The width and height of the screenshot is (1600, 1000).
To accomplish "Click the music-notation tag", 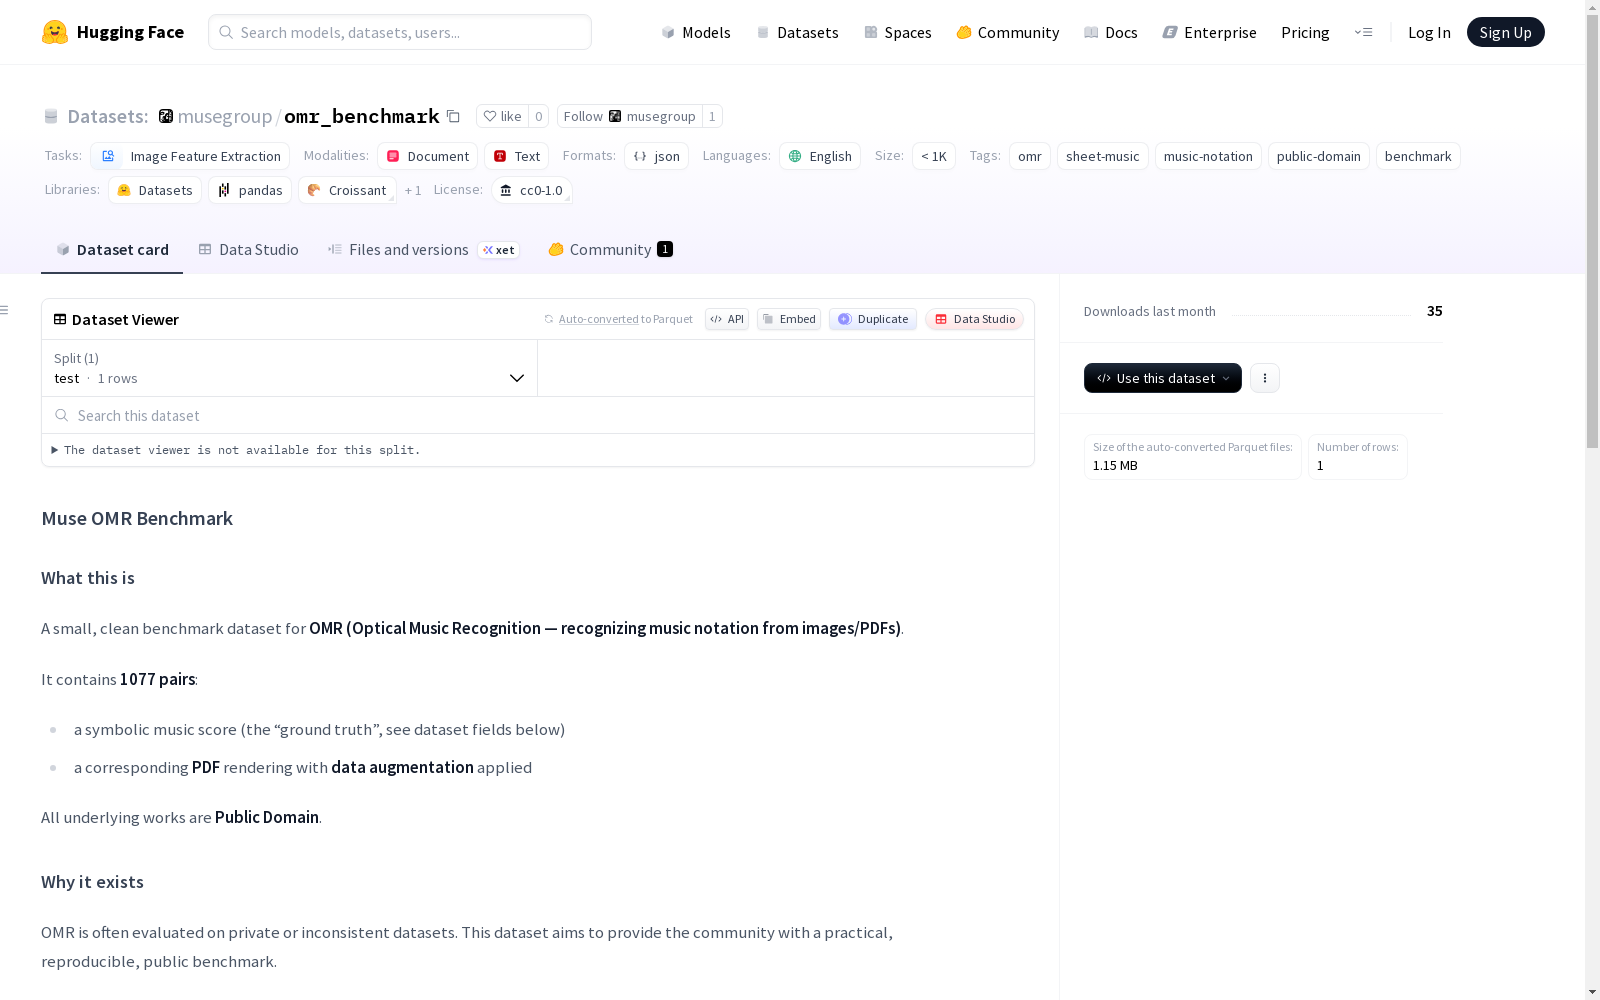I will coord(1208,156).
